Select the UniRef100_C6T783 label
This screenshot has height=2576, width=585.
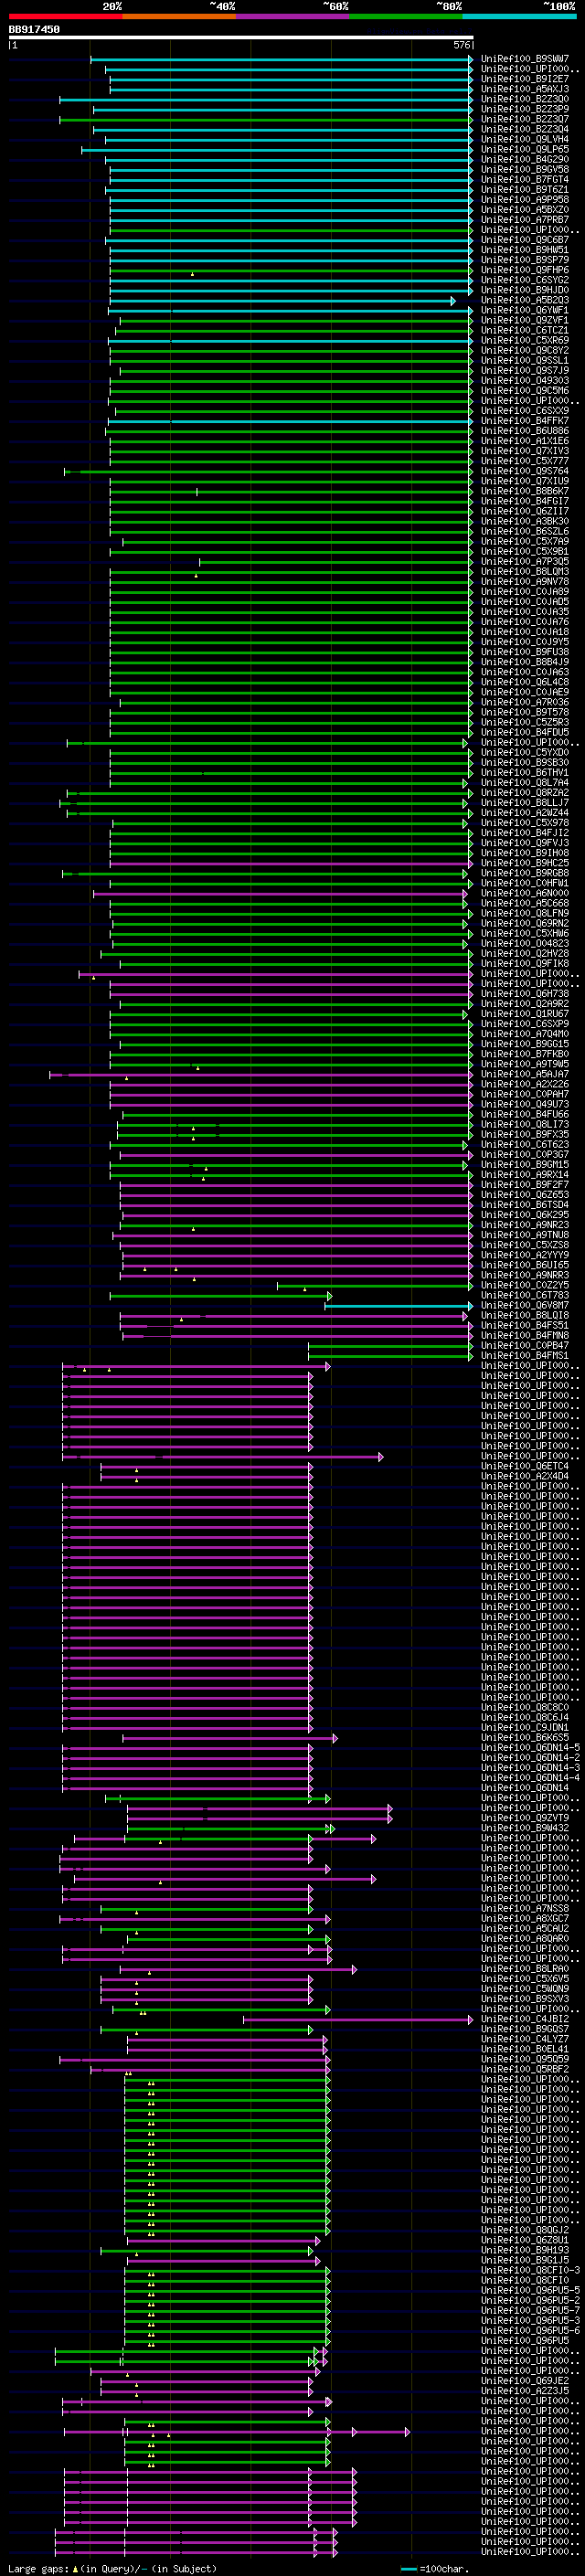point(525,1295)
